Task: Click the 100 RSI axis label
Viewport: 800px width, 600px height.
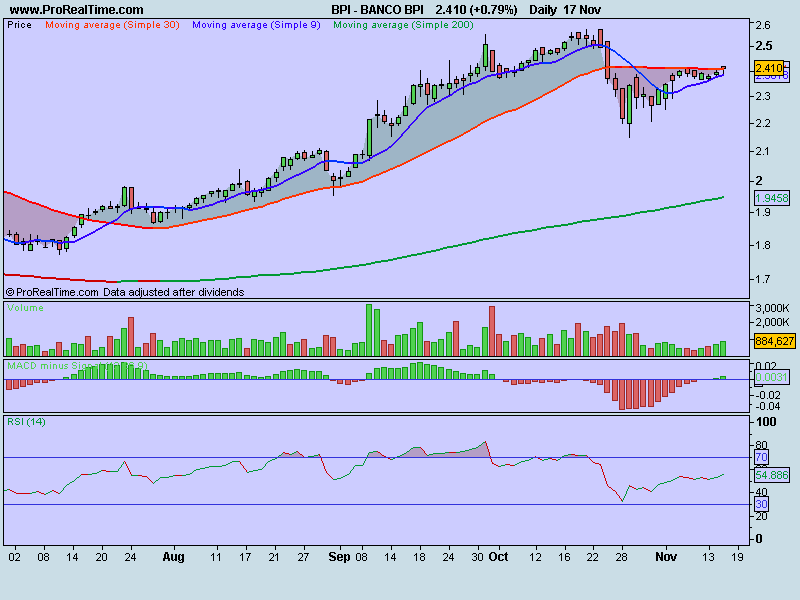Action: coord(766,422)
